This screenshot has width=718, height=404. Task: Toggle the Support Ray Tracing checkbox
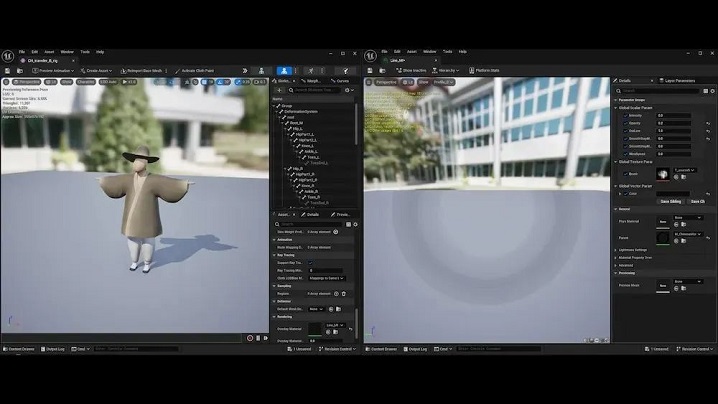coord(310,262)
